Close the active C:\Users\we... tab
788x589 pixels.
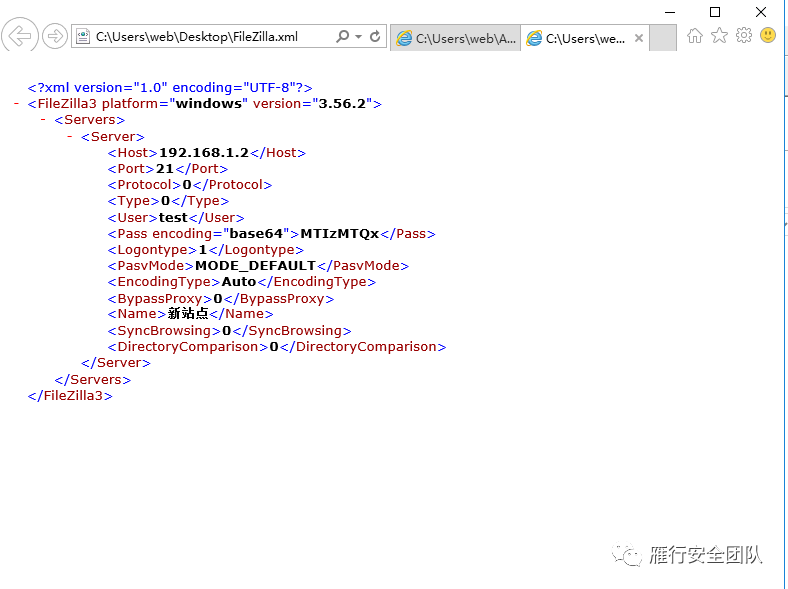[639, 38]
